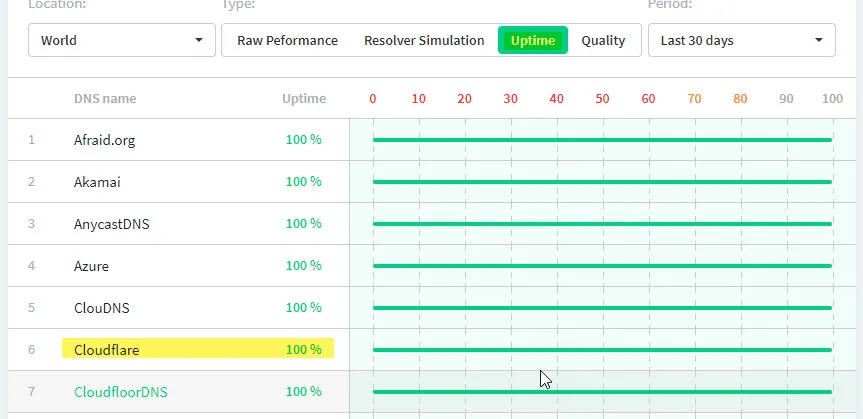
Task: Click the 50 axis scale label
Action: [x=602, y=99]
